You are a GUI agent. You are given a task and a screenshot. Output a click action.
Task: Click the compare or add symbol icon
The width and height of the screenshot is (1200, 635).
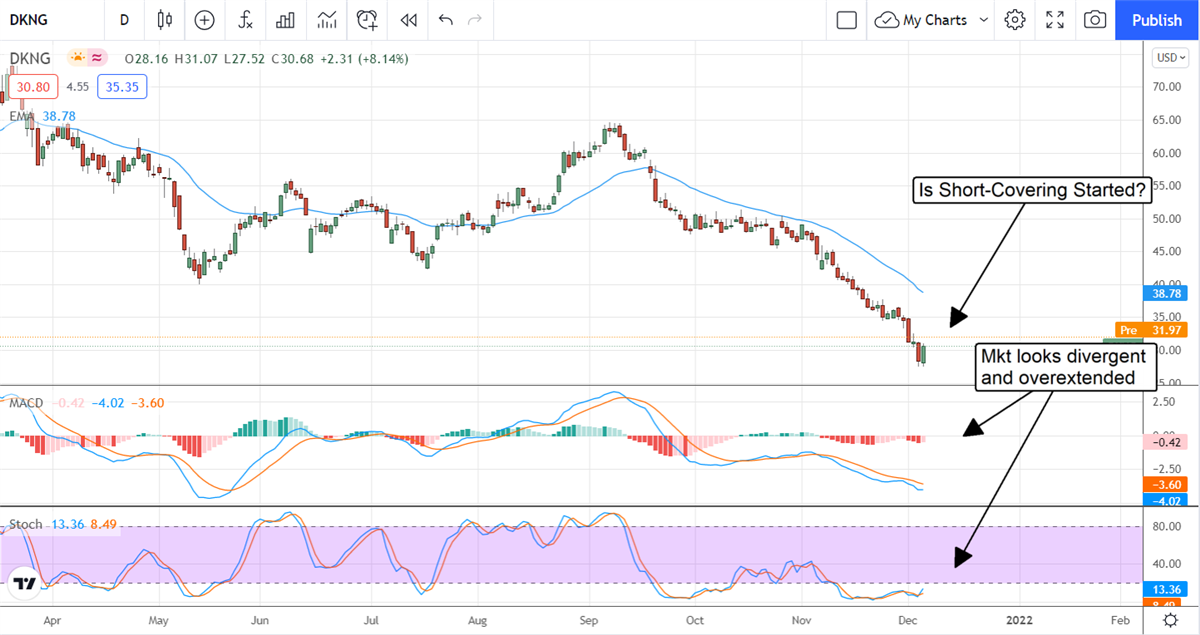tap(204, 20)
